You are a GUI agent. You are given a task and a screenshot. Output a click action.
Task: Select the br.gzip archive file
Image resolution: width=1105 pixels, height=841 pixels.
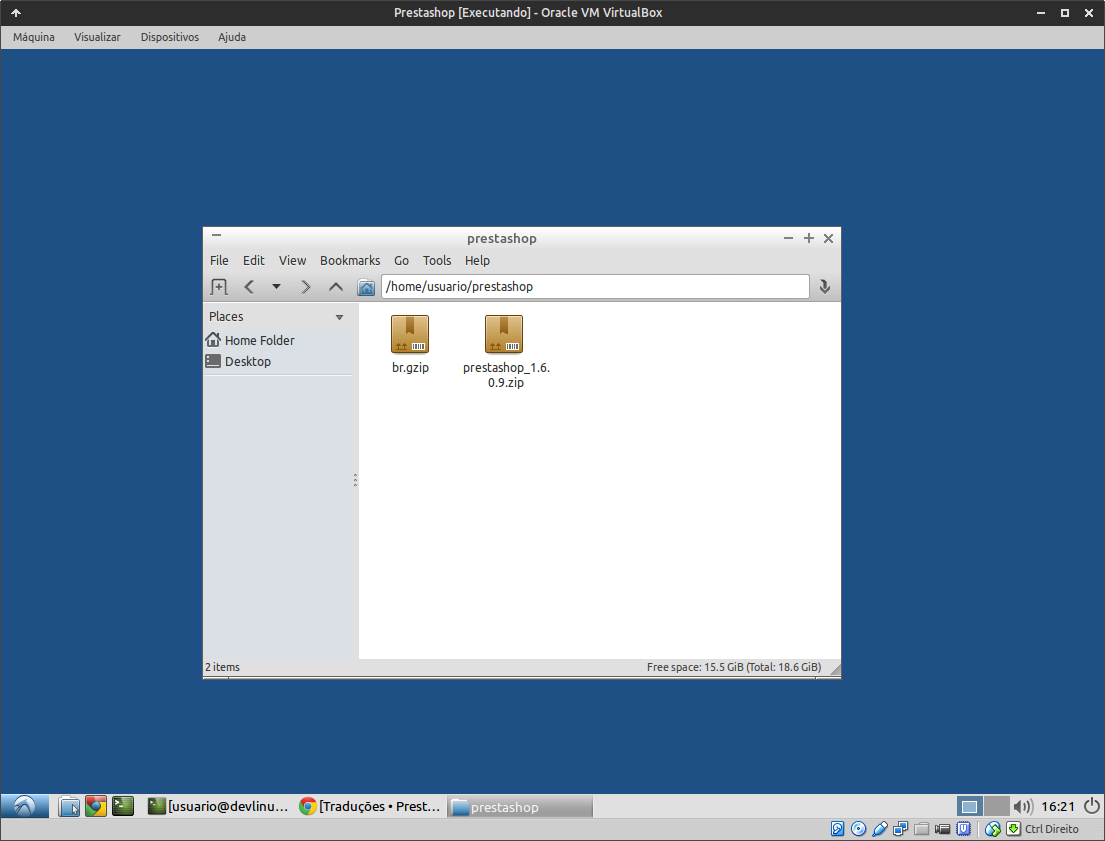pyautogui.click(x=410, y=344)
